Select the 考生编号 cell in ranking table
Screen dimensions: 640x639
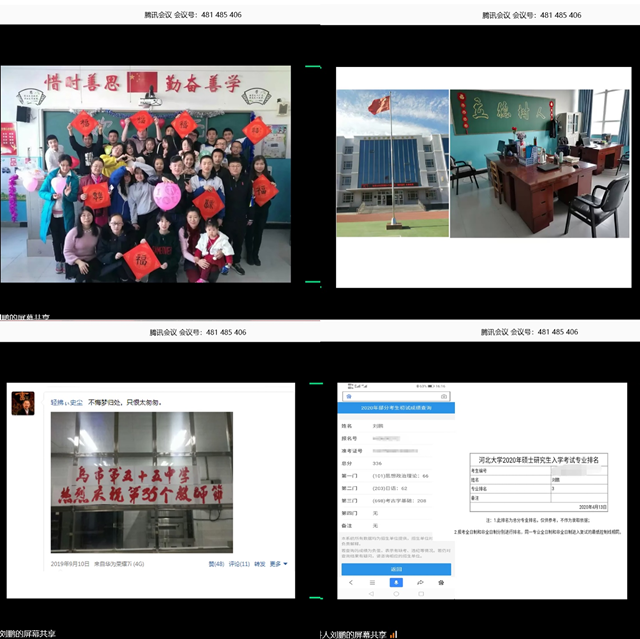tap(510, 471)
